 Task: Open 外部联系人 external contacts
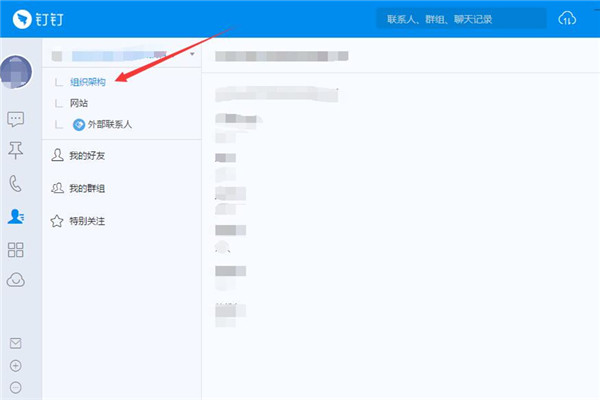click(x=102, y=124)
